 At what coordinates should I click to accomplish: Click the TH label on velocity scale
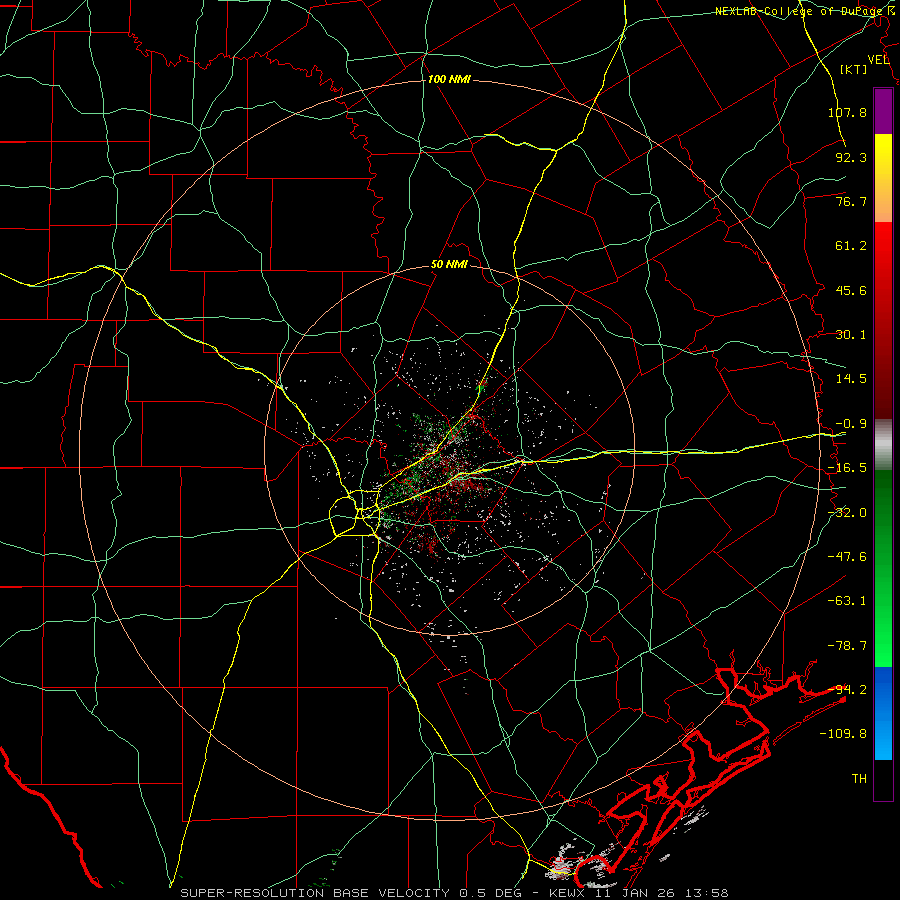pos(859,779)
